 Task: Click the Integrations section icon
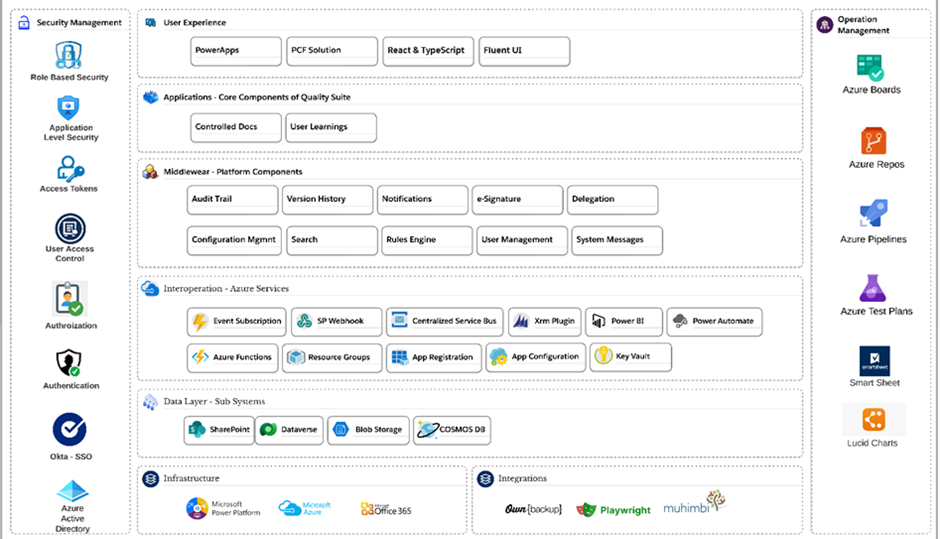[485, 478]
